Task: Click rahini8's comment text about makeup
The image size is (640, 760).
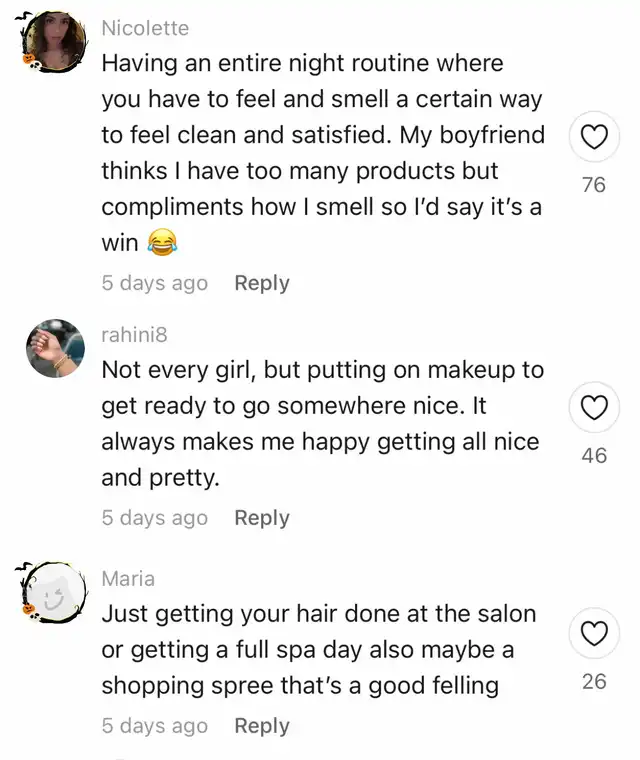Action: tap(320, 424)
